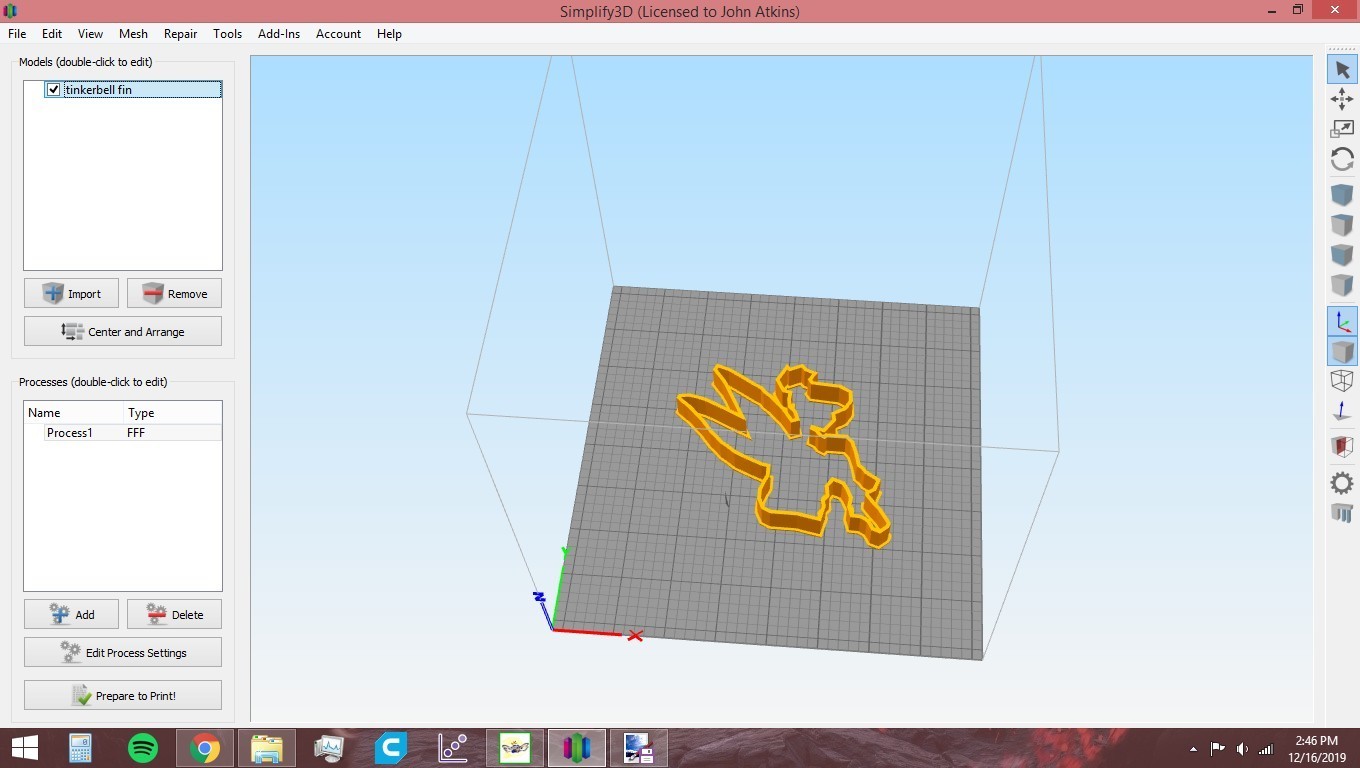
Task: Click the Center and Arrange button
Action: point(122,330)
